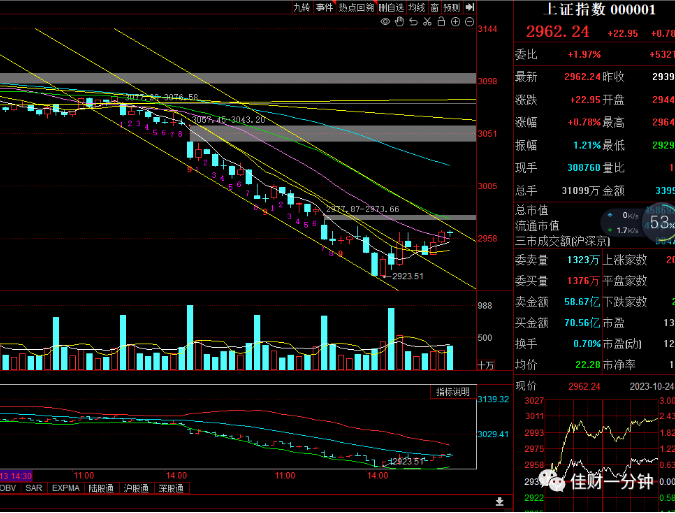Zoom in with the circled plus icon
Screen dimensions: 675x513
(455, 22)
